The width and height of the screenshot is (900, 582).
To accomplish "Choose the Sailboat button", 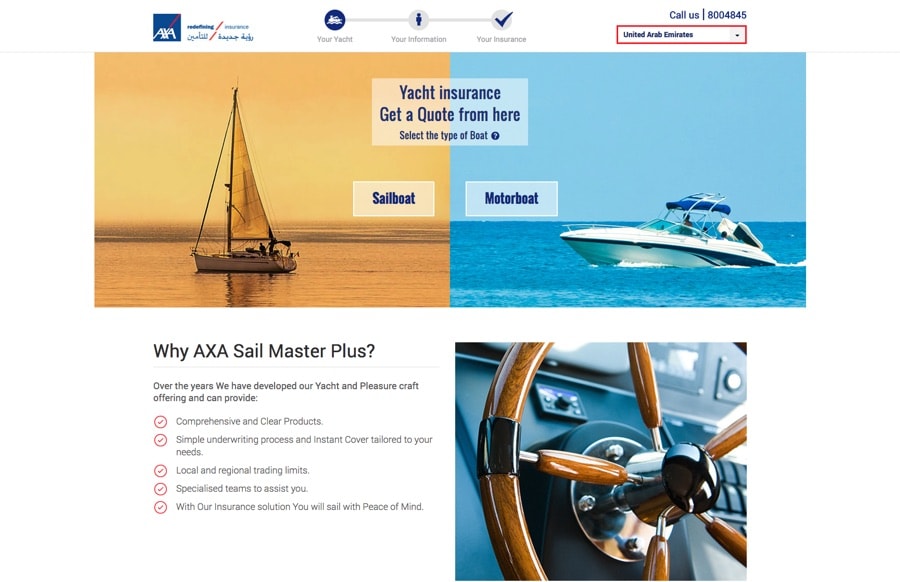I will point(394,199).
